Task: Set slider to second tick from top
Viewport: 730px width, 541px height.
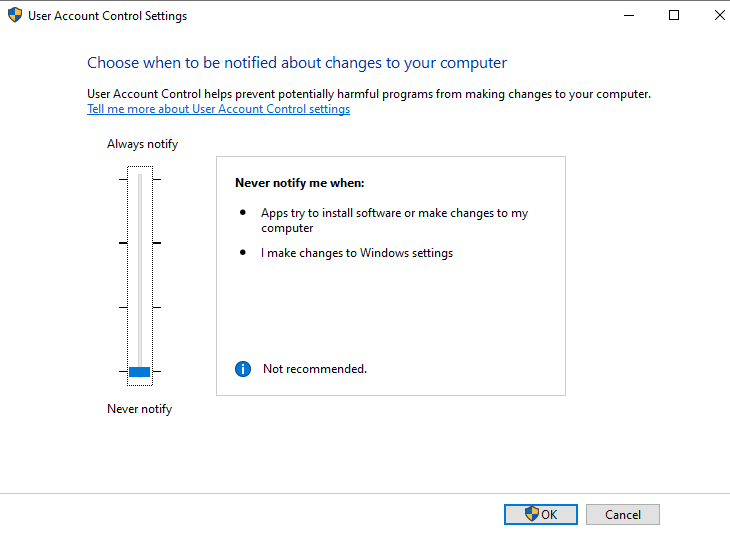Action: (x=139, y=243)
